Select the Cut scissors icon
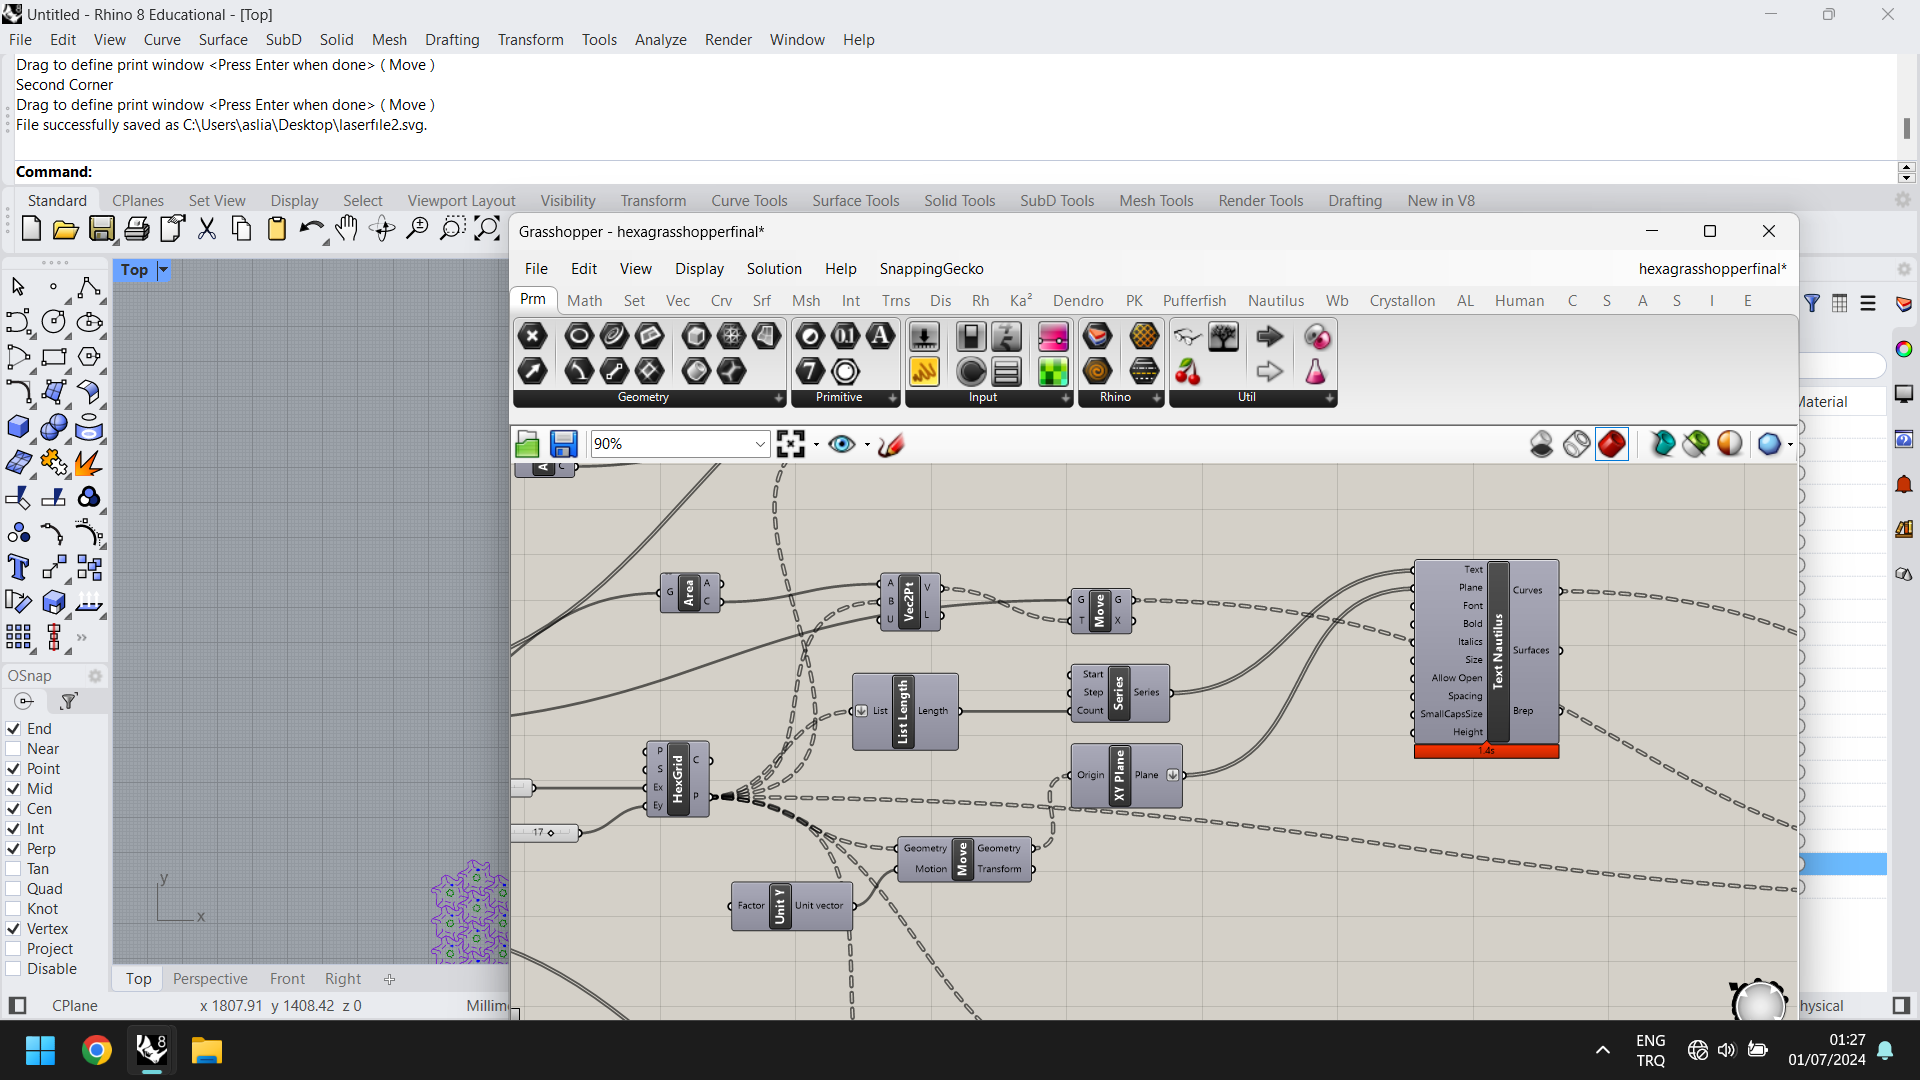 click(207, 229)
